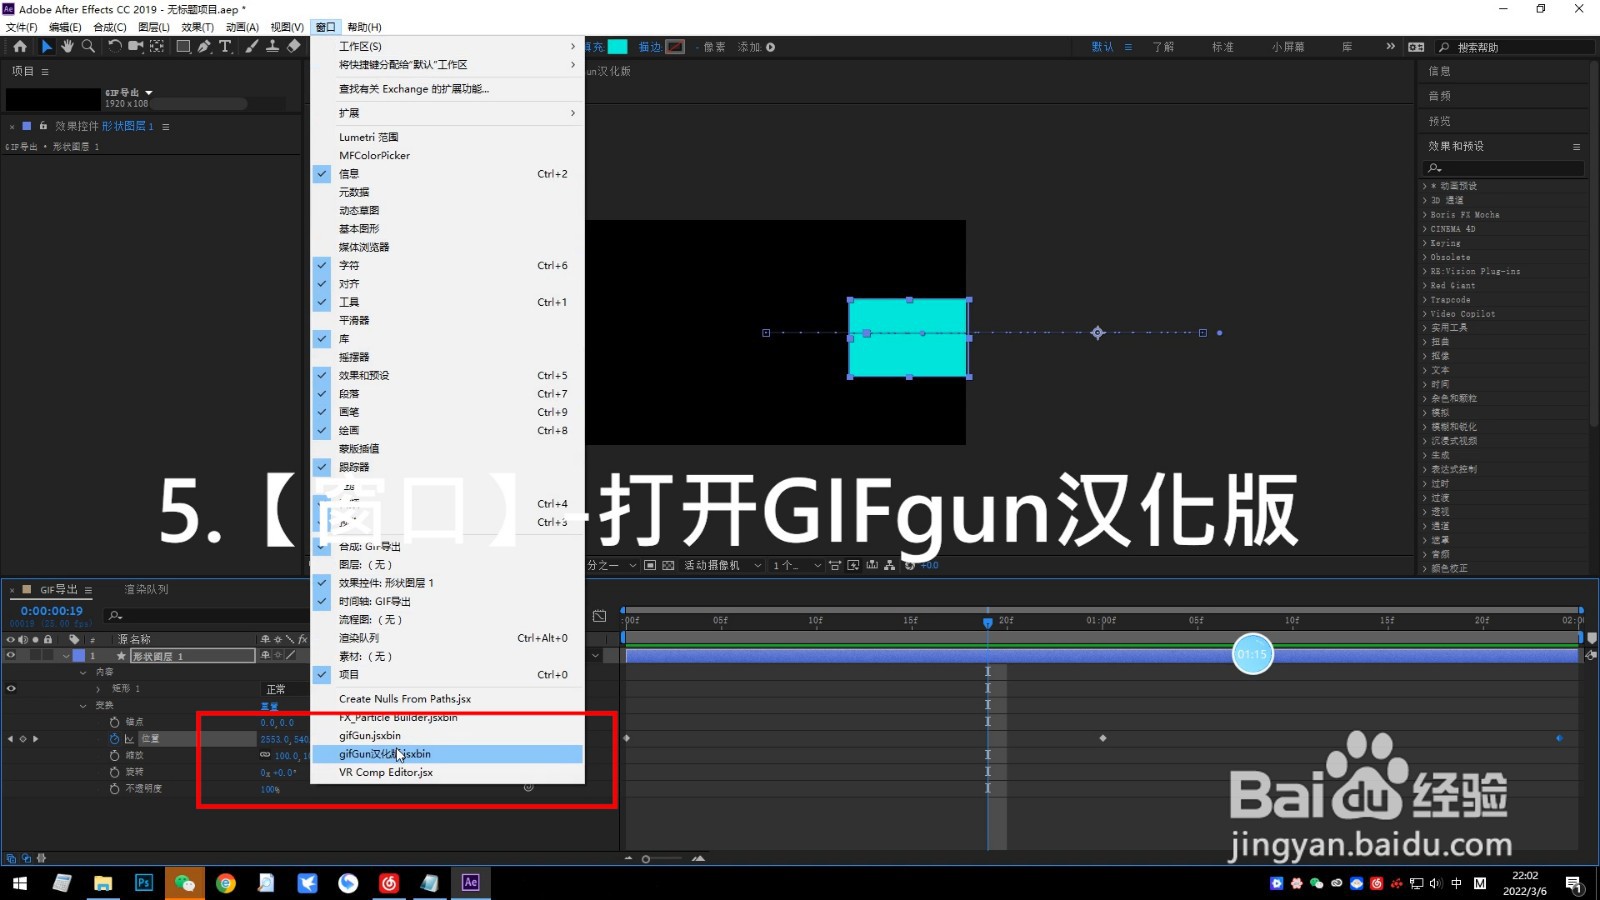Switch to 渲染队列 timeline tab
1600x900 pixels.
coord(146,590)
